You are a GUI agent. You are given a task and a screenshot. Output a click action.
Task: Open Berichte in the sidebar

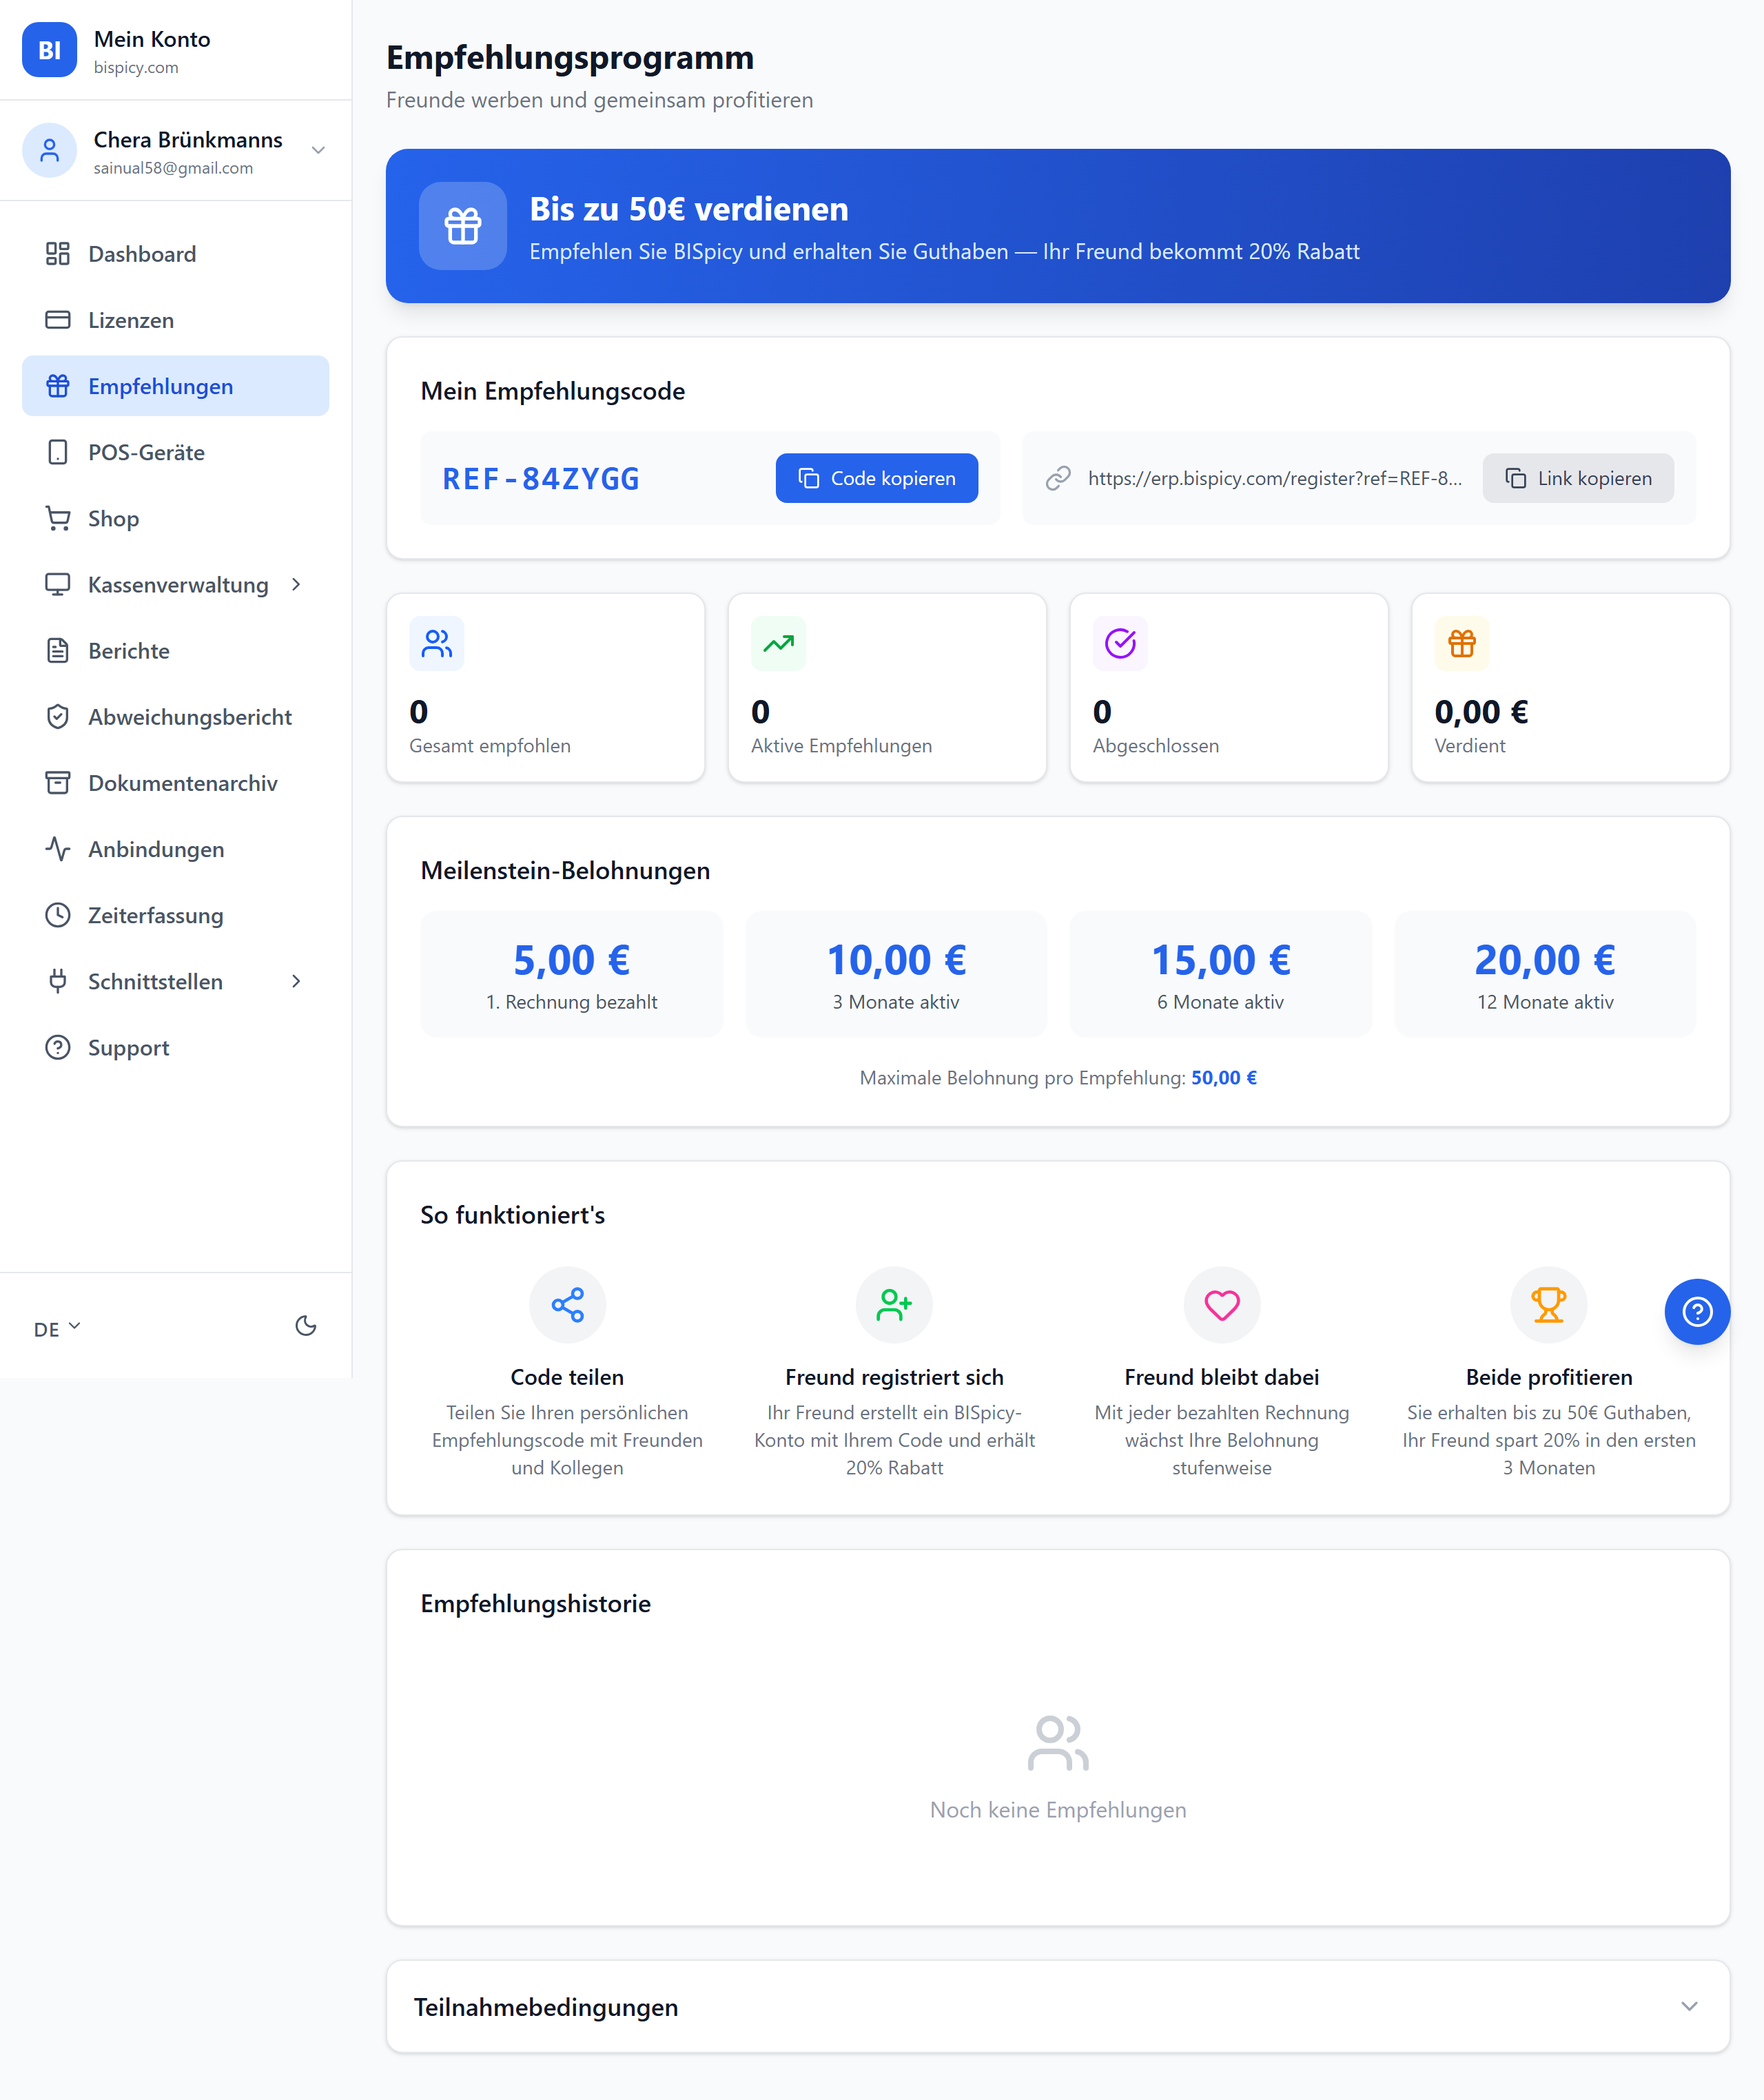pyautogui.click(x=175, y=650)
